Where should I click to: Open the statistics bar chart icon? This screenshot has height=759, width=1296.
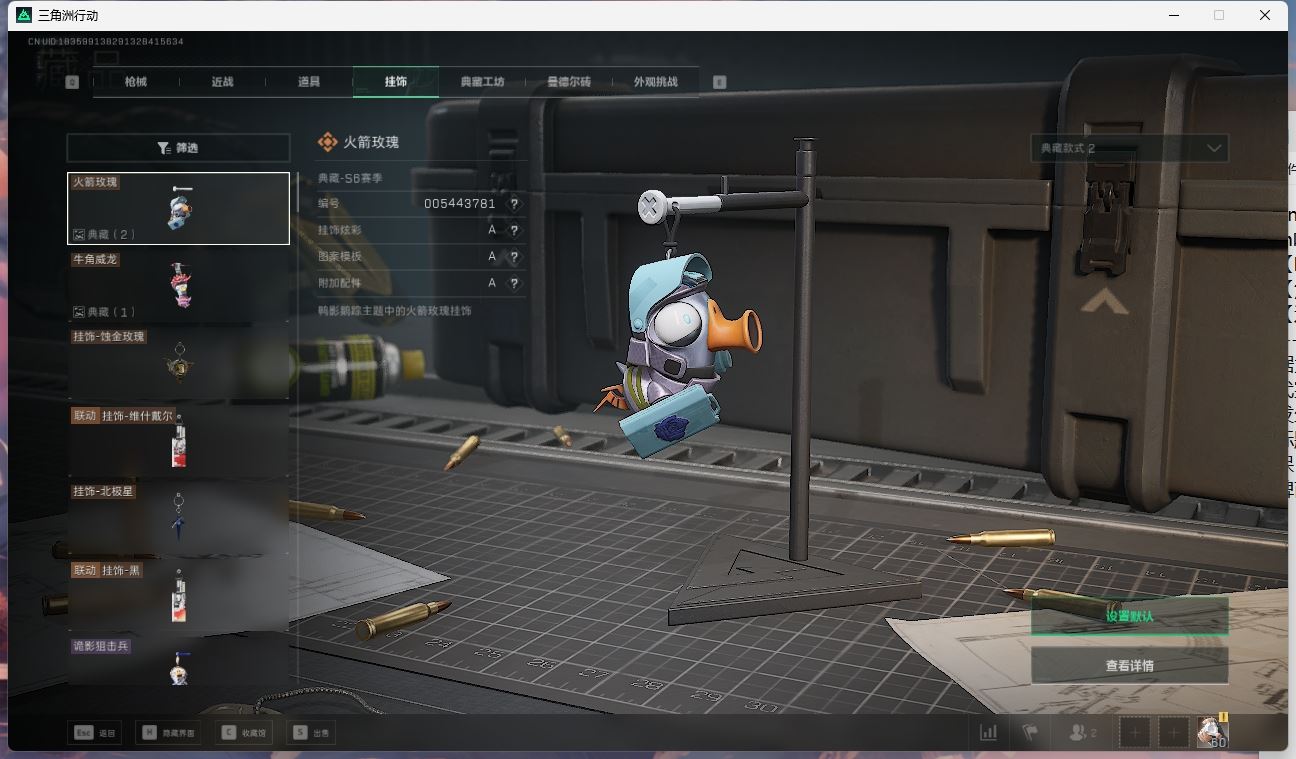(x=988, y=732)
